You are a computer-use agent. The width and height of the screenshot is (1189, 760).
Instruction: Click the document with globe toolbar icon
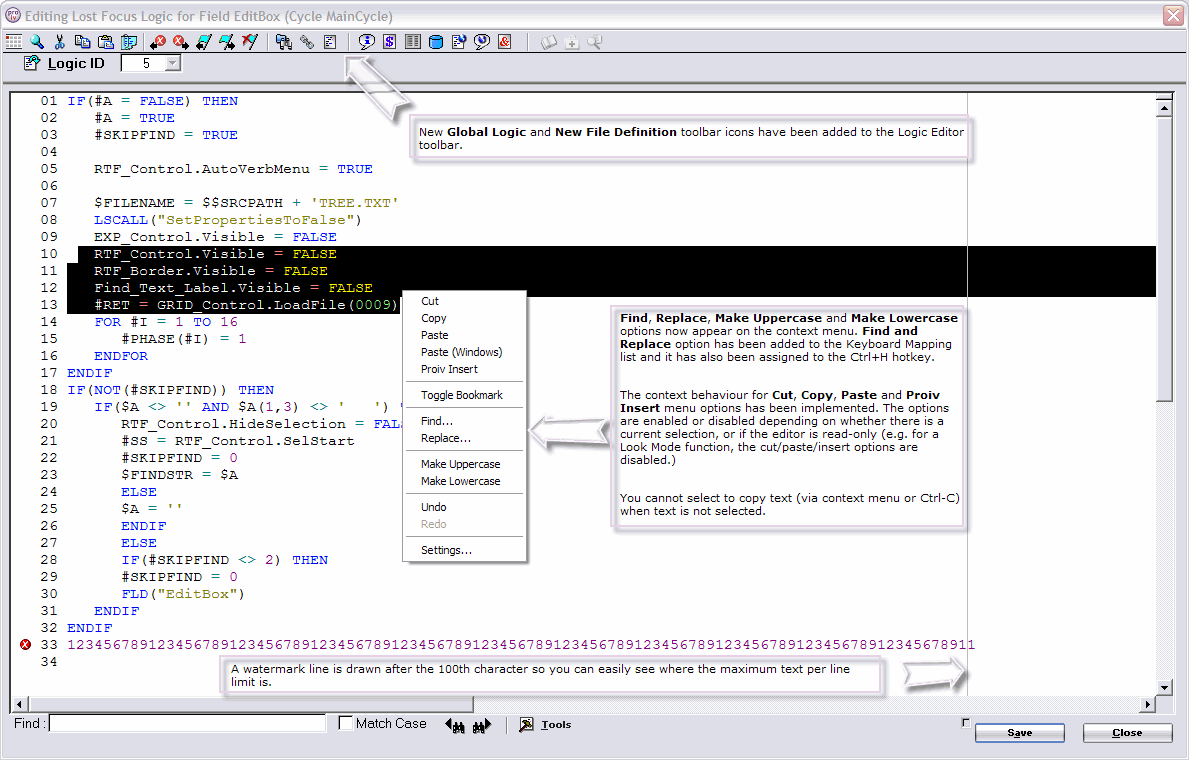point(459,42)
